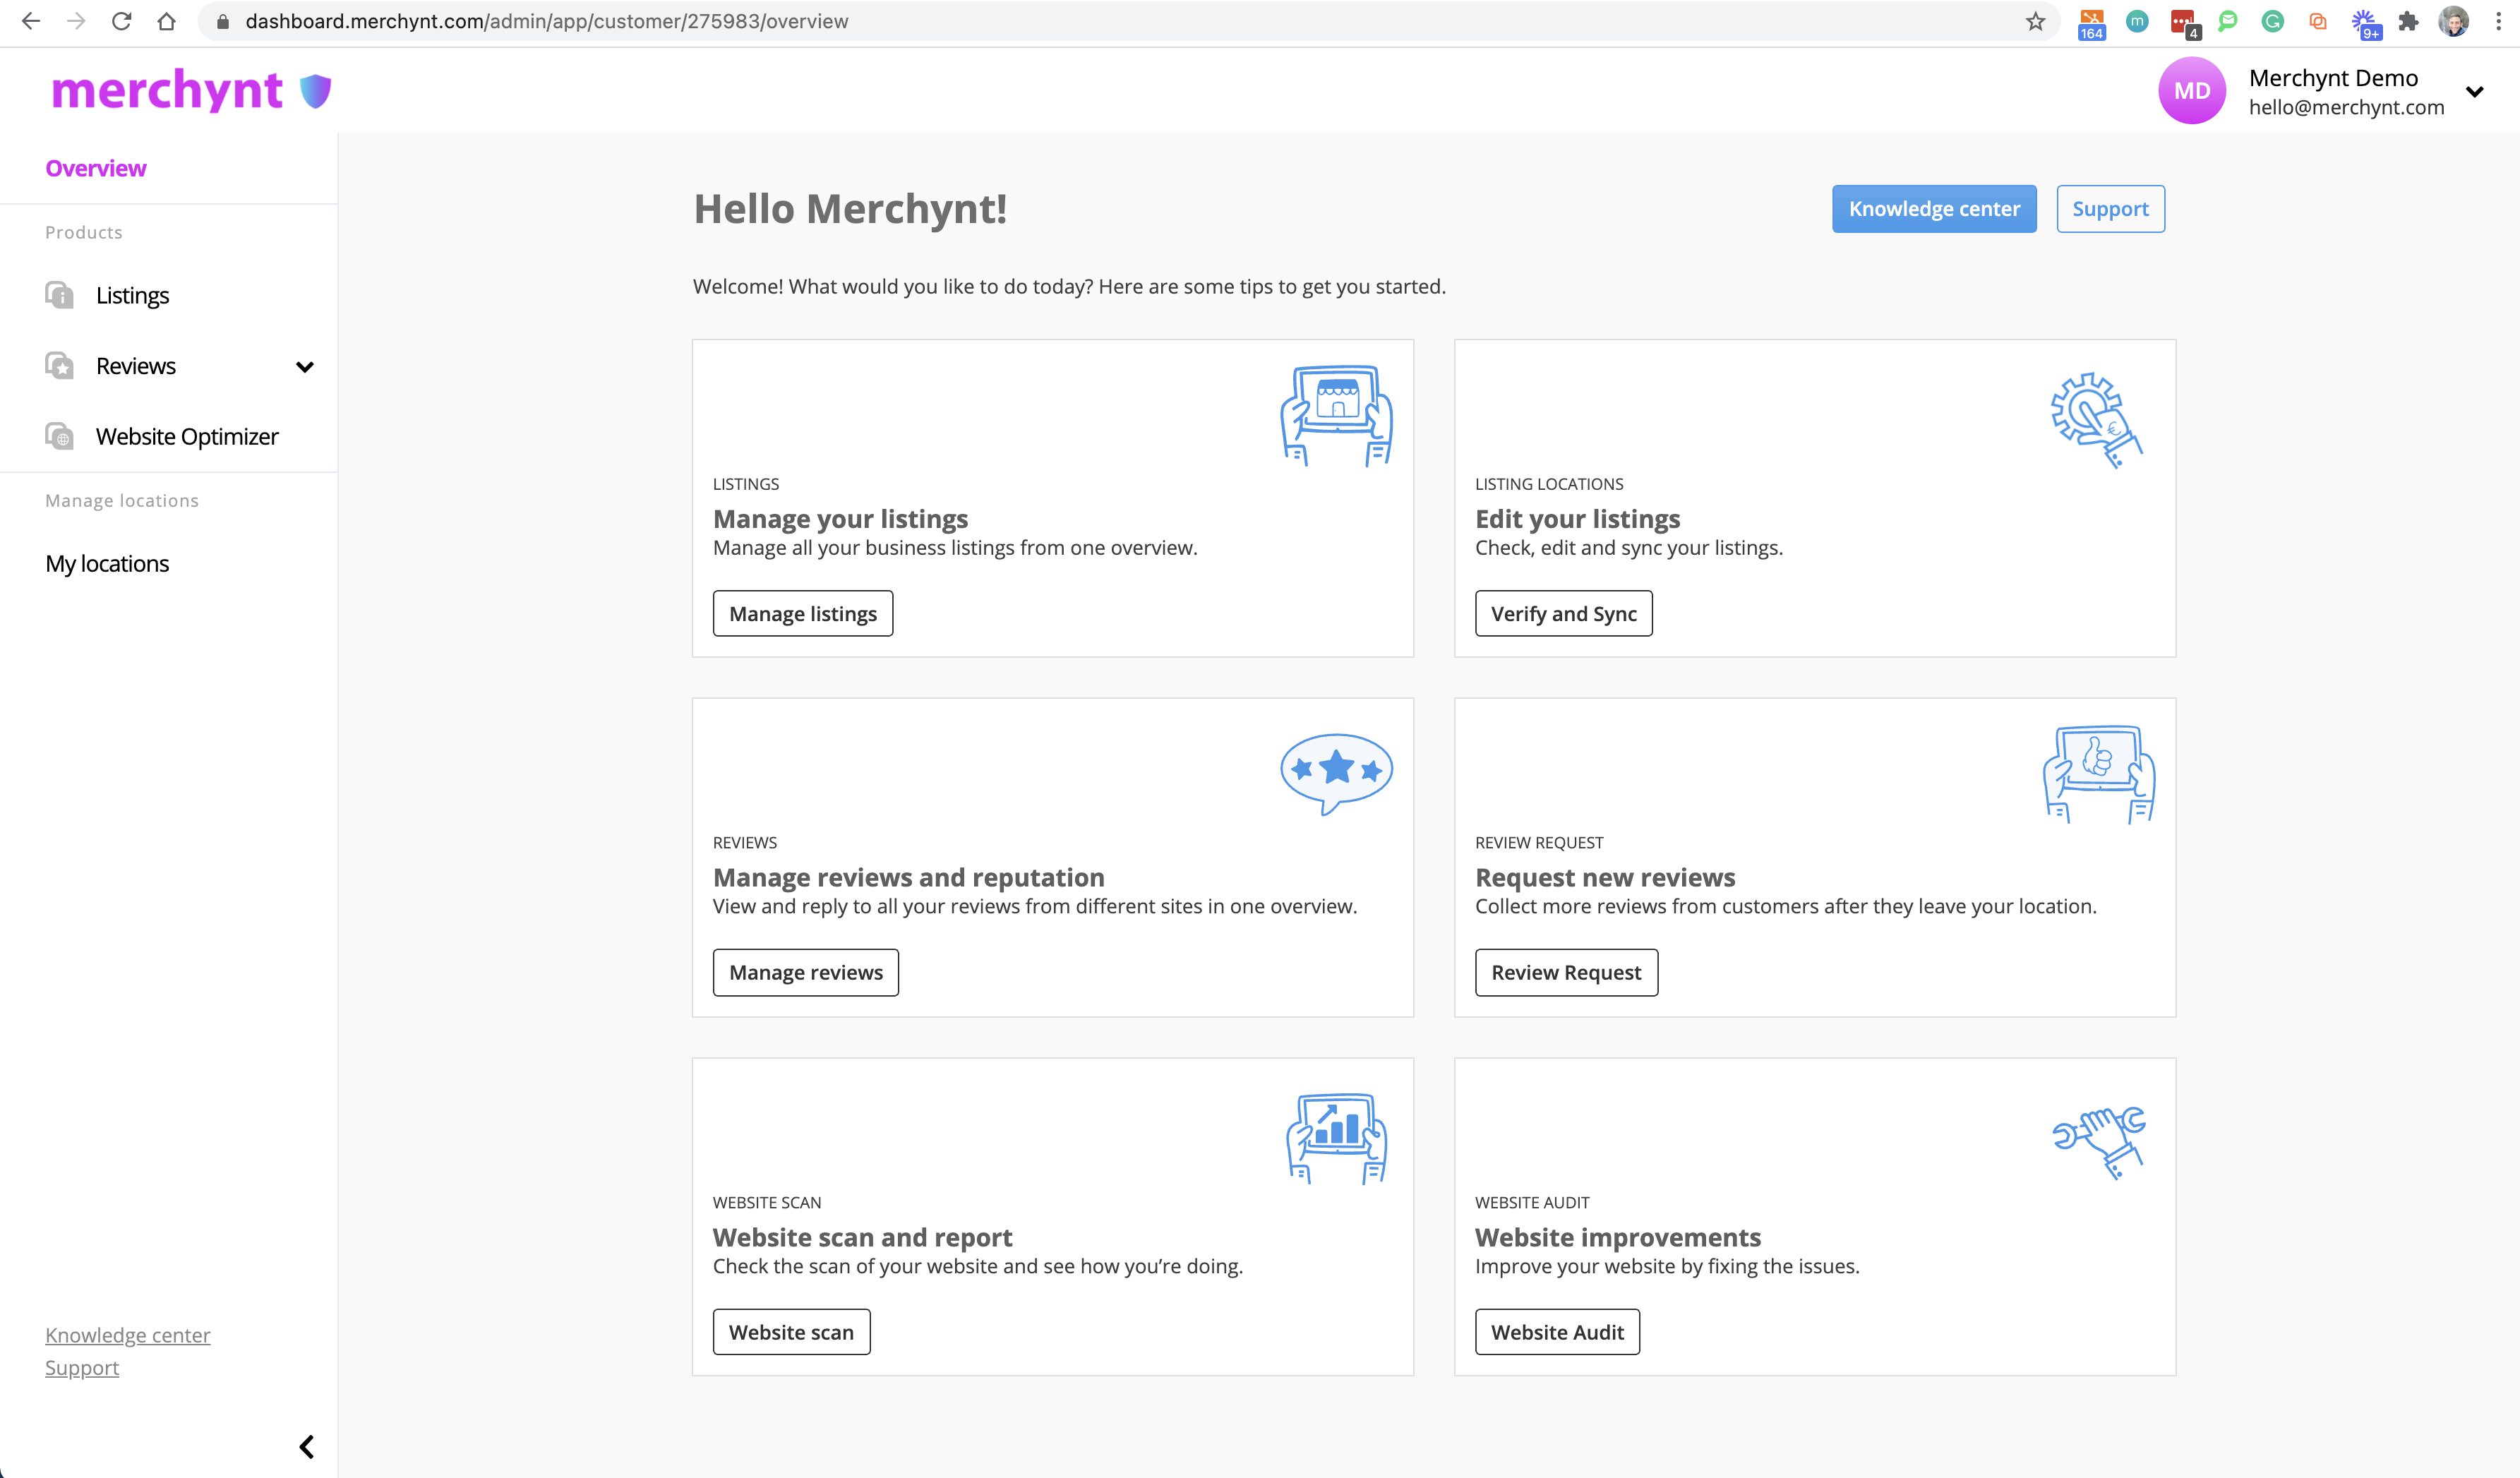
Task: Open the browser extensions puzzle icon
Action: point(2408,21)
